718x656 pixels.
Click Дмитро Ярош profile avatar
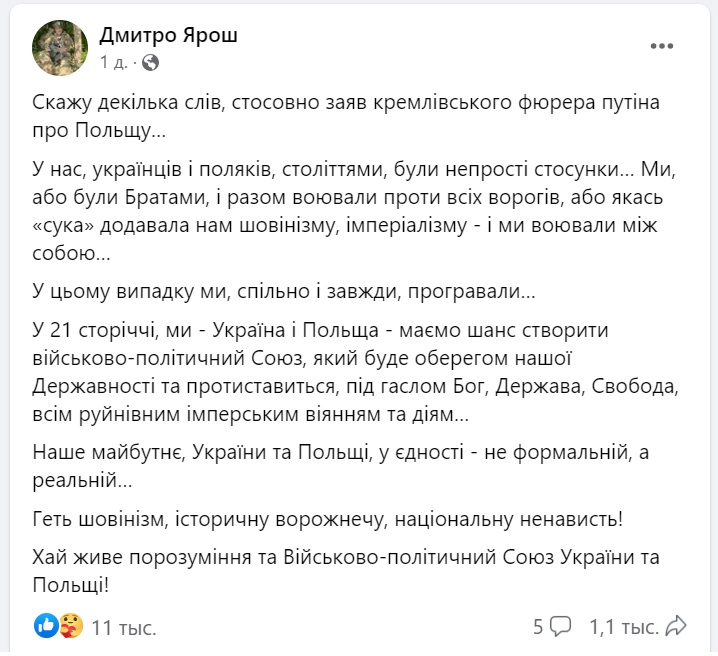click(60, 48)
